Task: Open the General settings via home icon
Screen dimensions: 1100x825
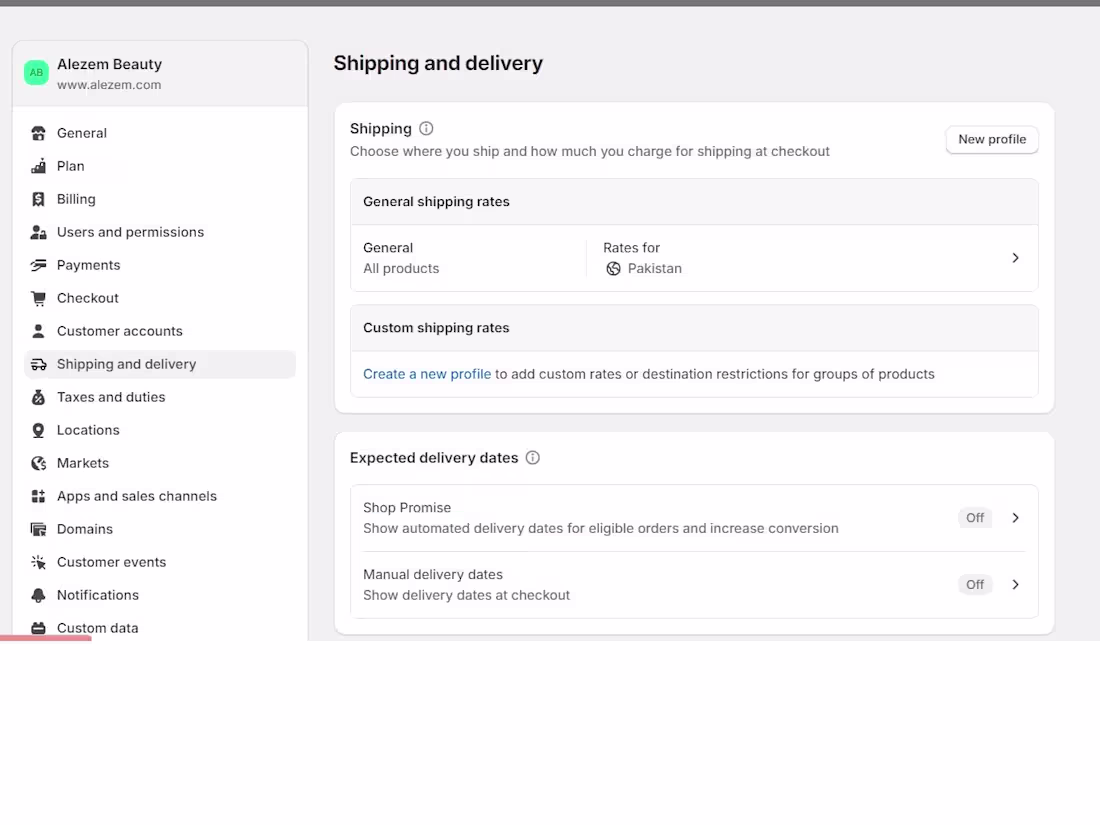Action: click(x=38, y=133)
